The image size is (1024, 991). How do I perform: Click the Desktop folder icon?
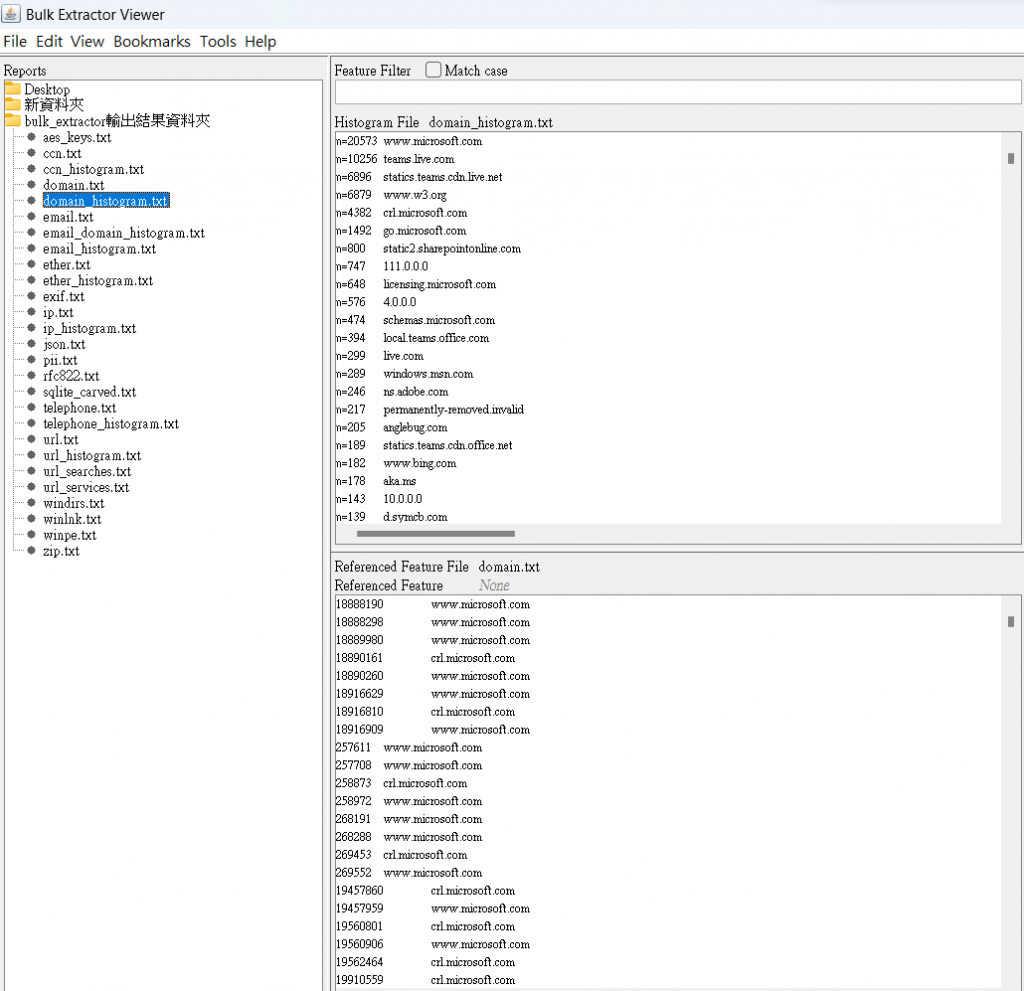(13, 88)
